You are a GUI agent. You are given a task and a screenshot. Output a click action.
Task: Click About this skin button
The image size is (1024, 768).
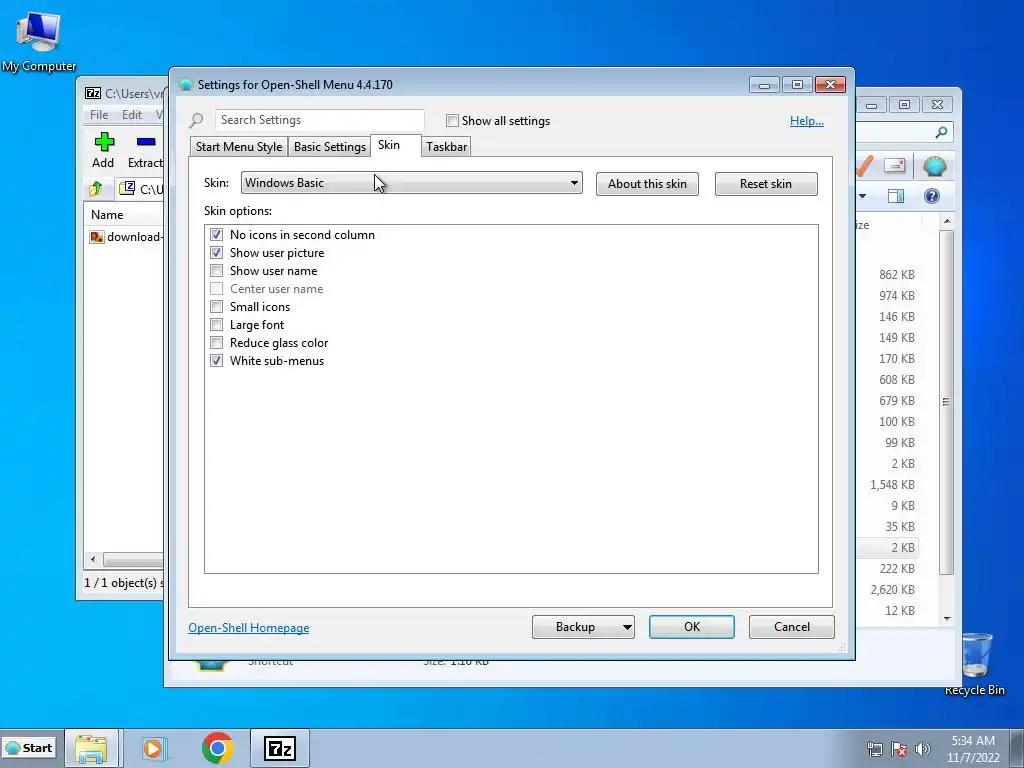(x=647, y=184)
